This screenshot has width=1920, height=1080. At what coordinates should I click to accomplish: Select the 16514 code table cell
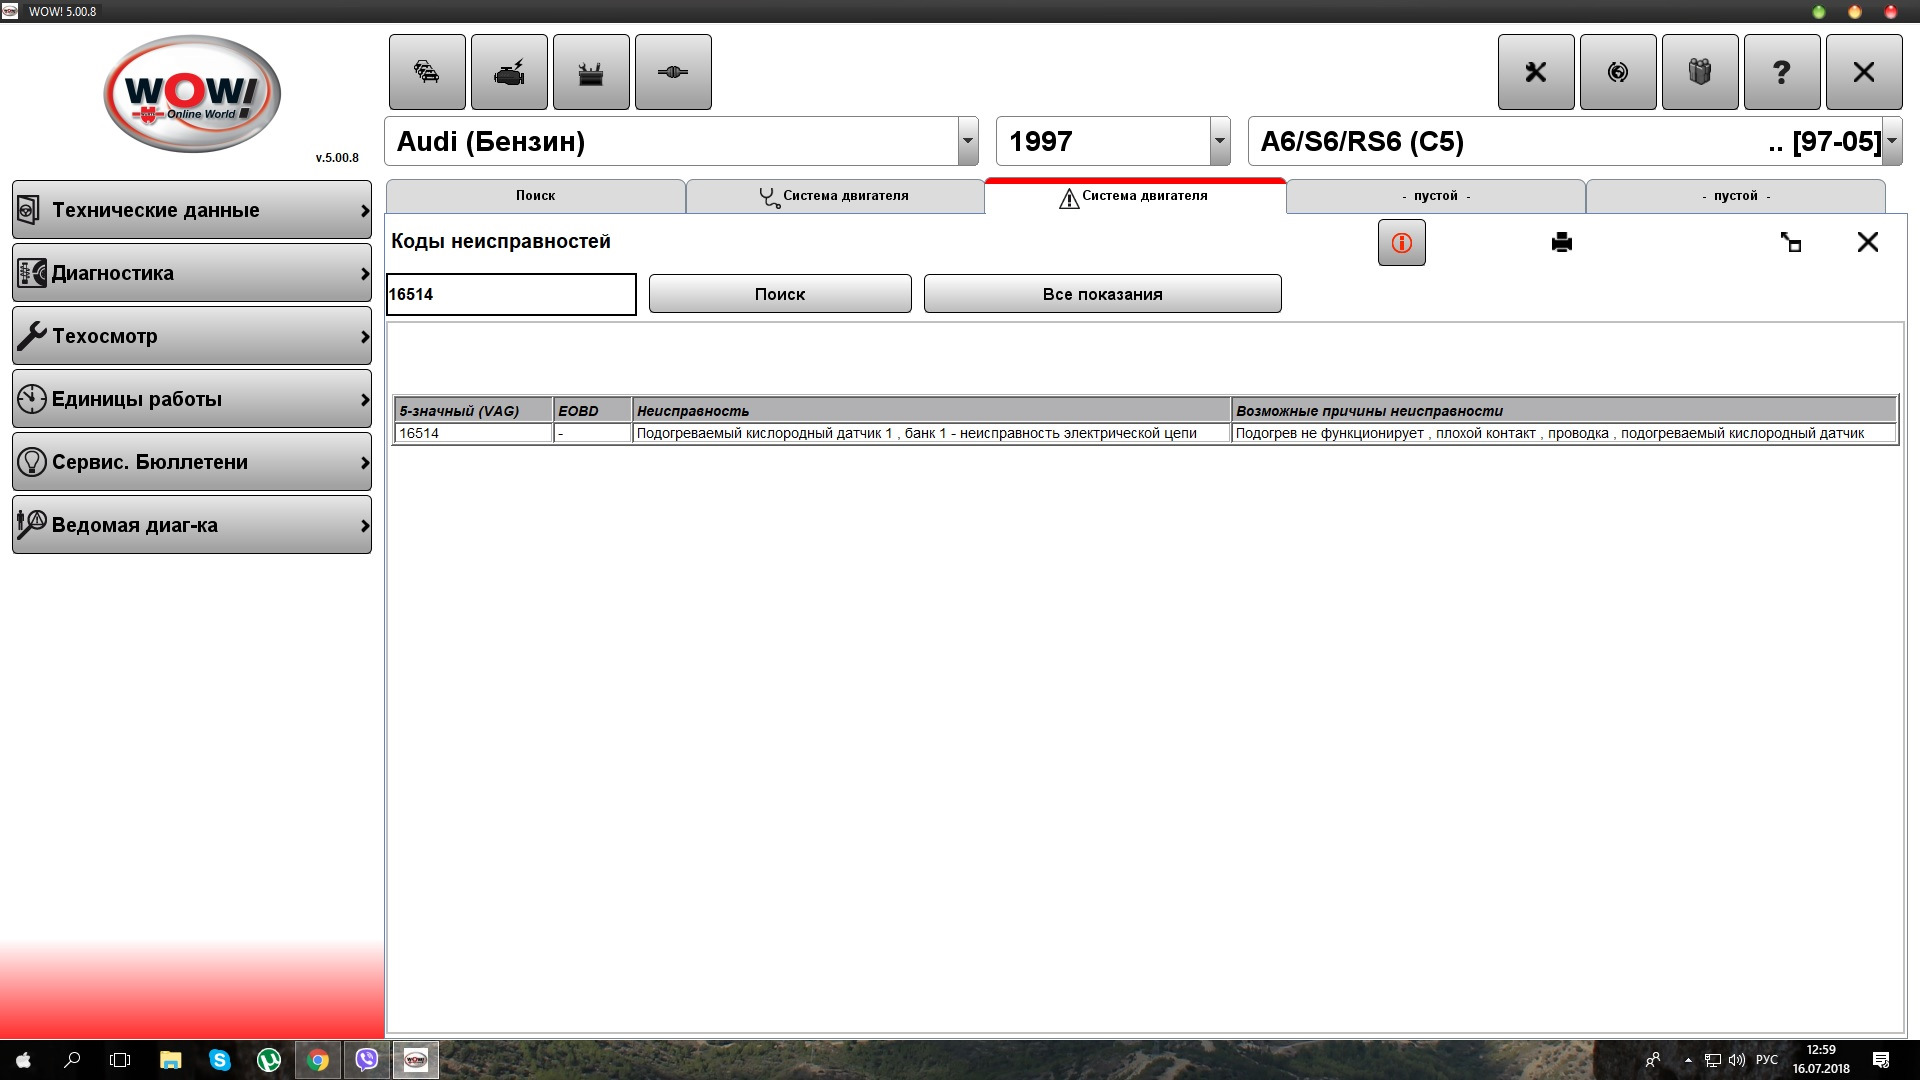[473, 433]
